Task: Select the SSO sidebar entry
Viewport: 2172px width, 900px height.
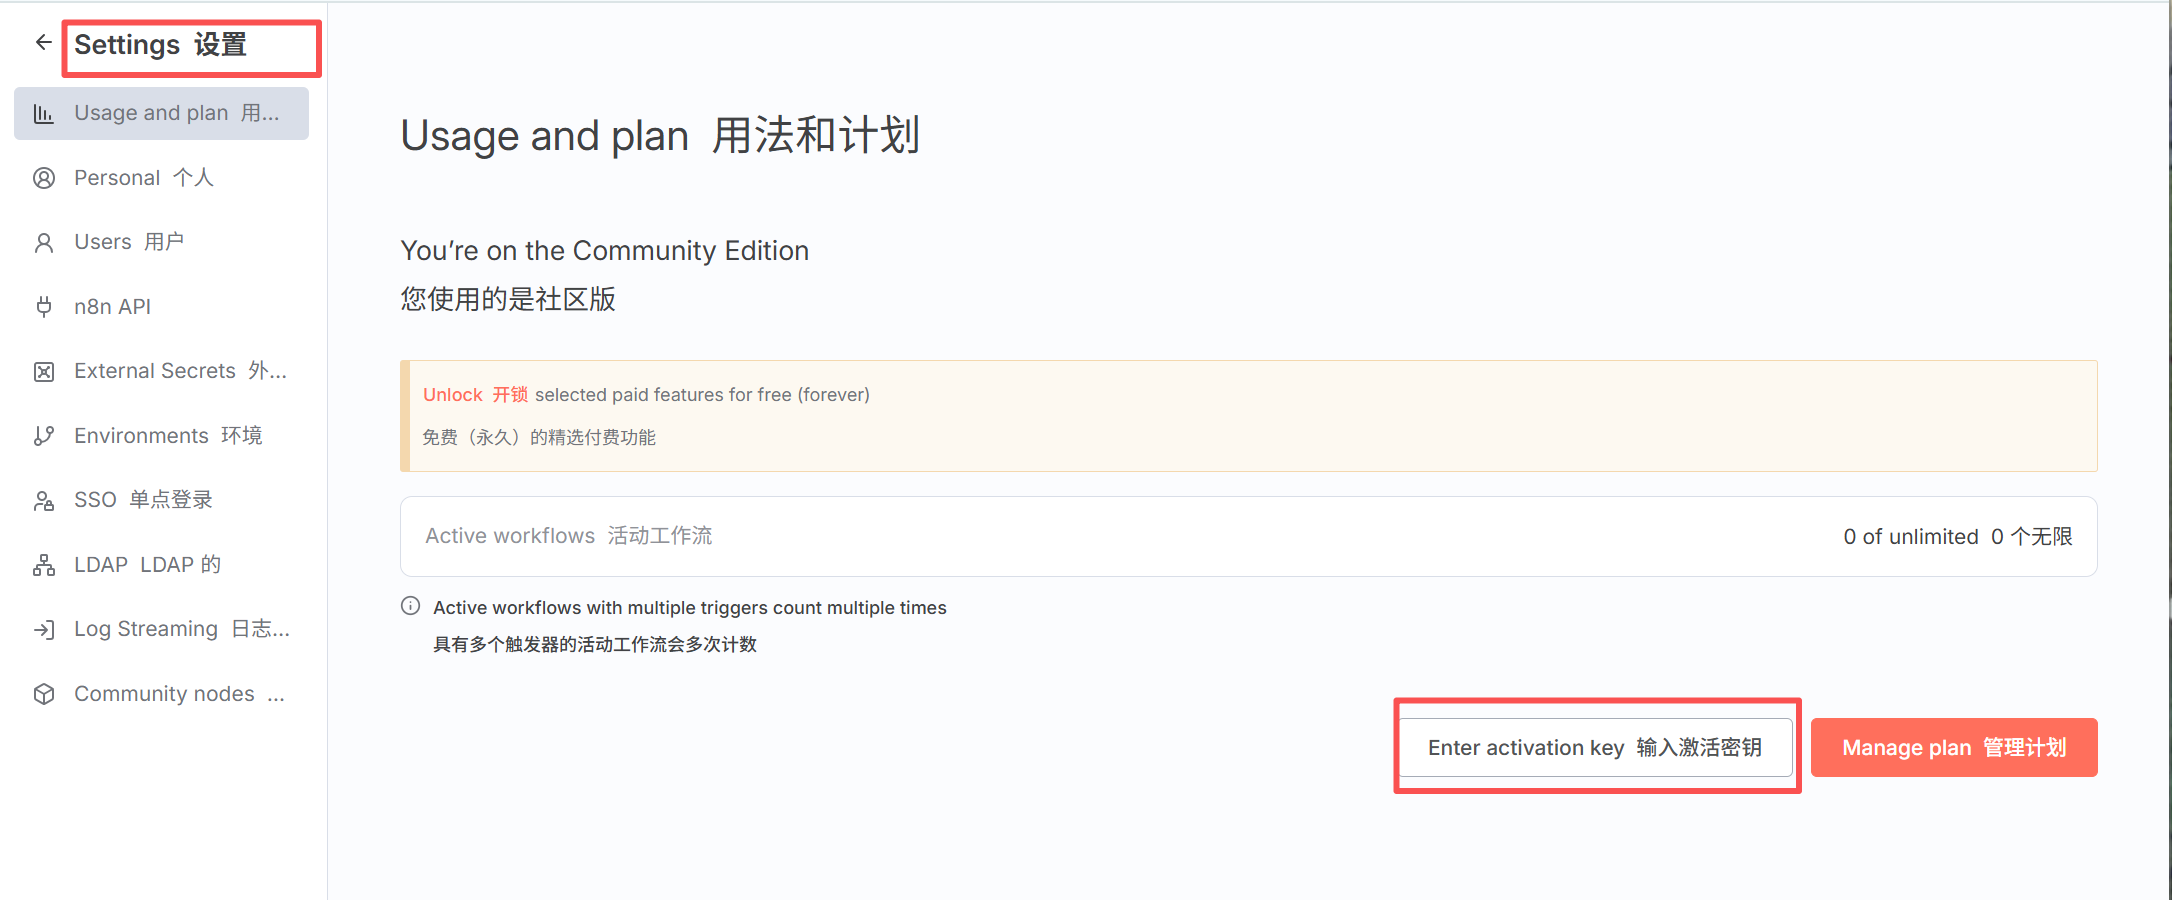Action: [x=161, y=500]
